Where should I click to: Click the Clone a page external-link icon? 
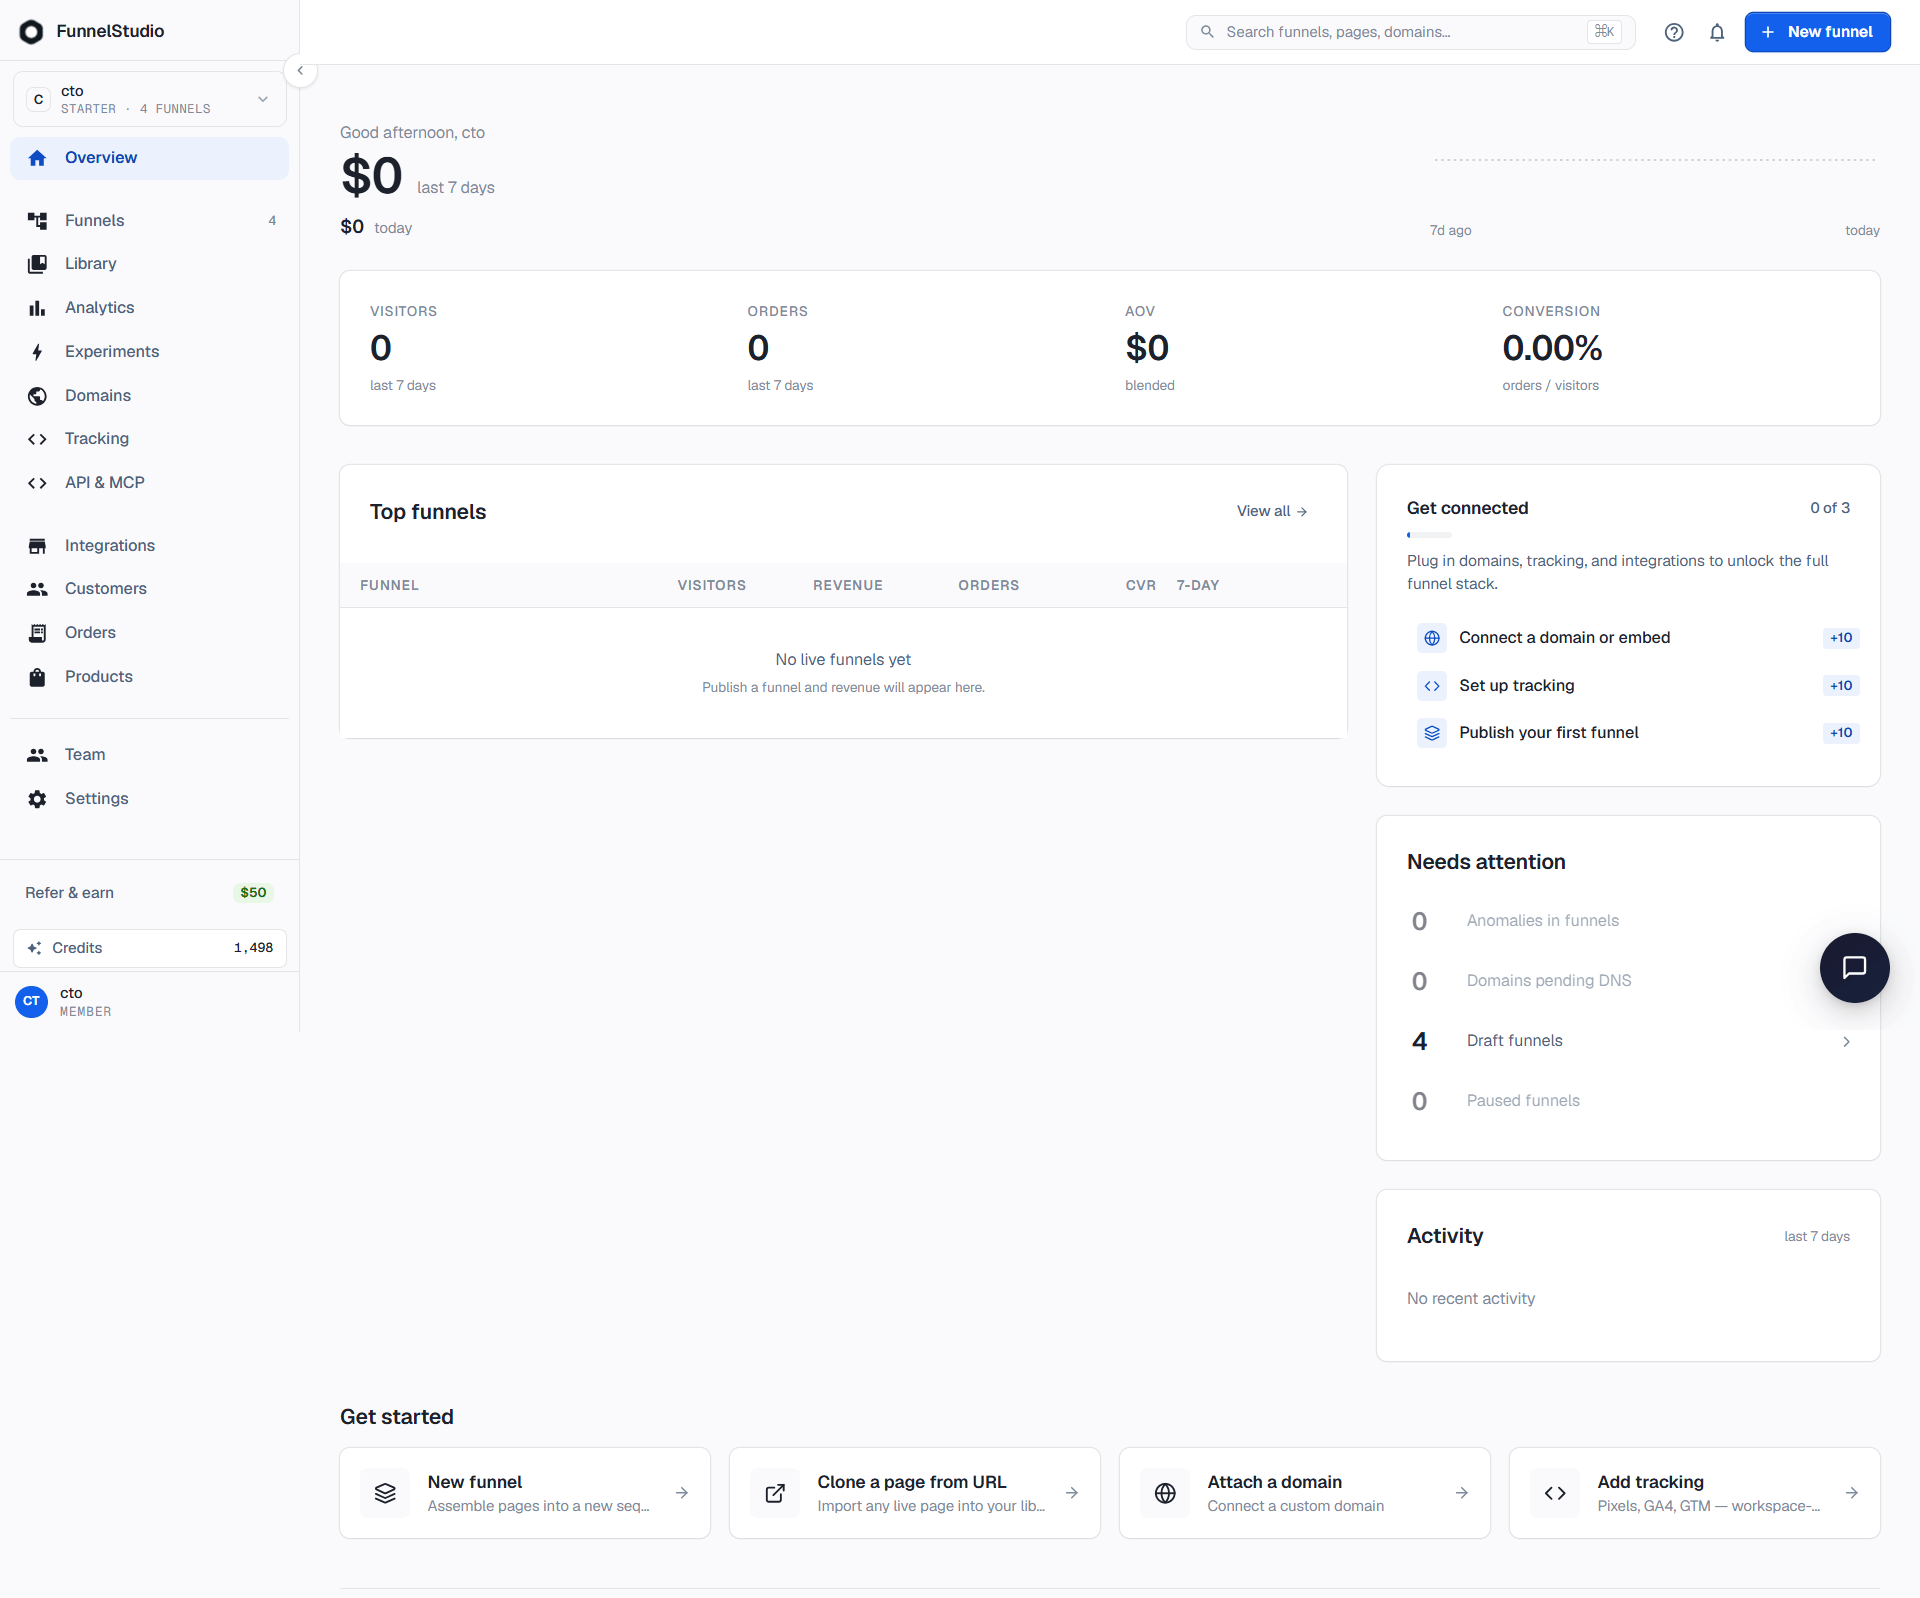point(775,1493)
